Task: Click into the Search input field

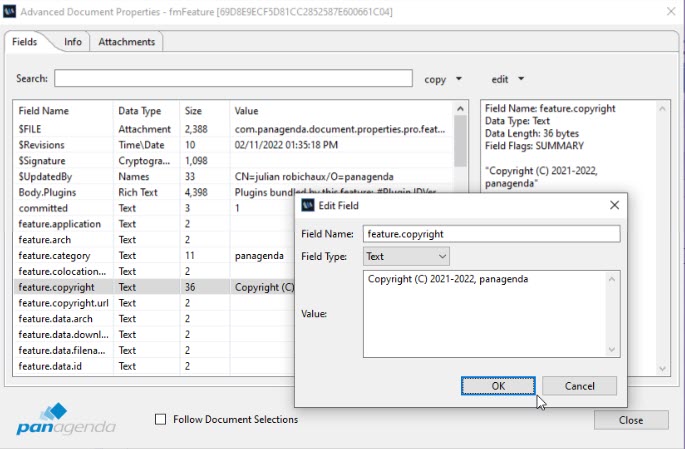Action: [233, 79]
